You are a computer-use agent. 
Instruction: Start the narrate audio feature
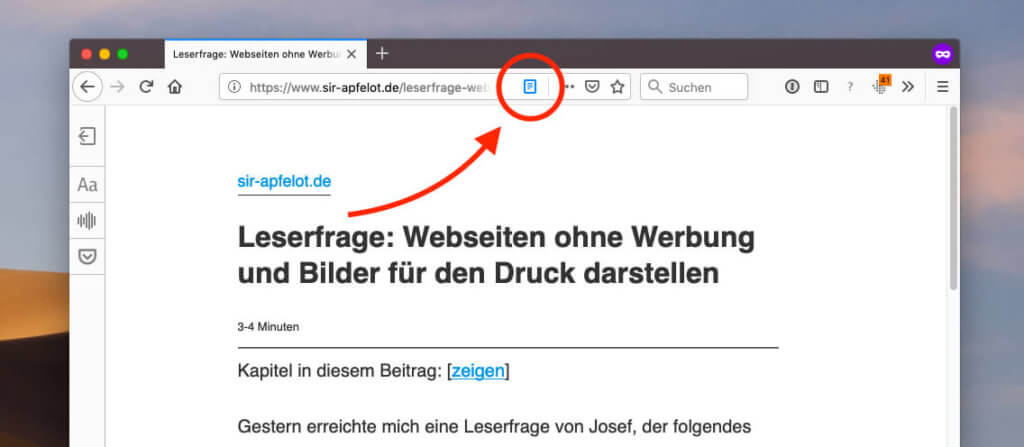pyautogui.click(x=88, y=221)
